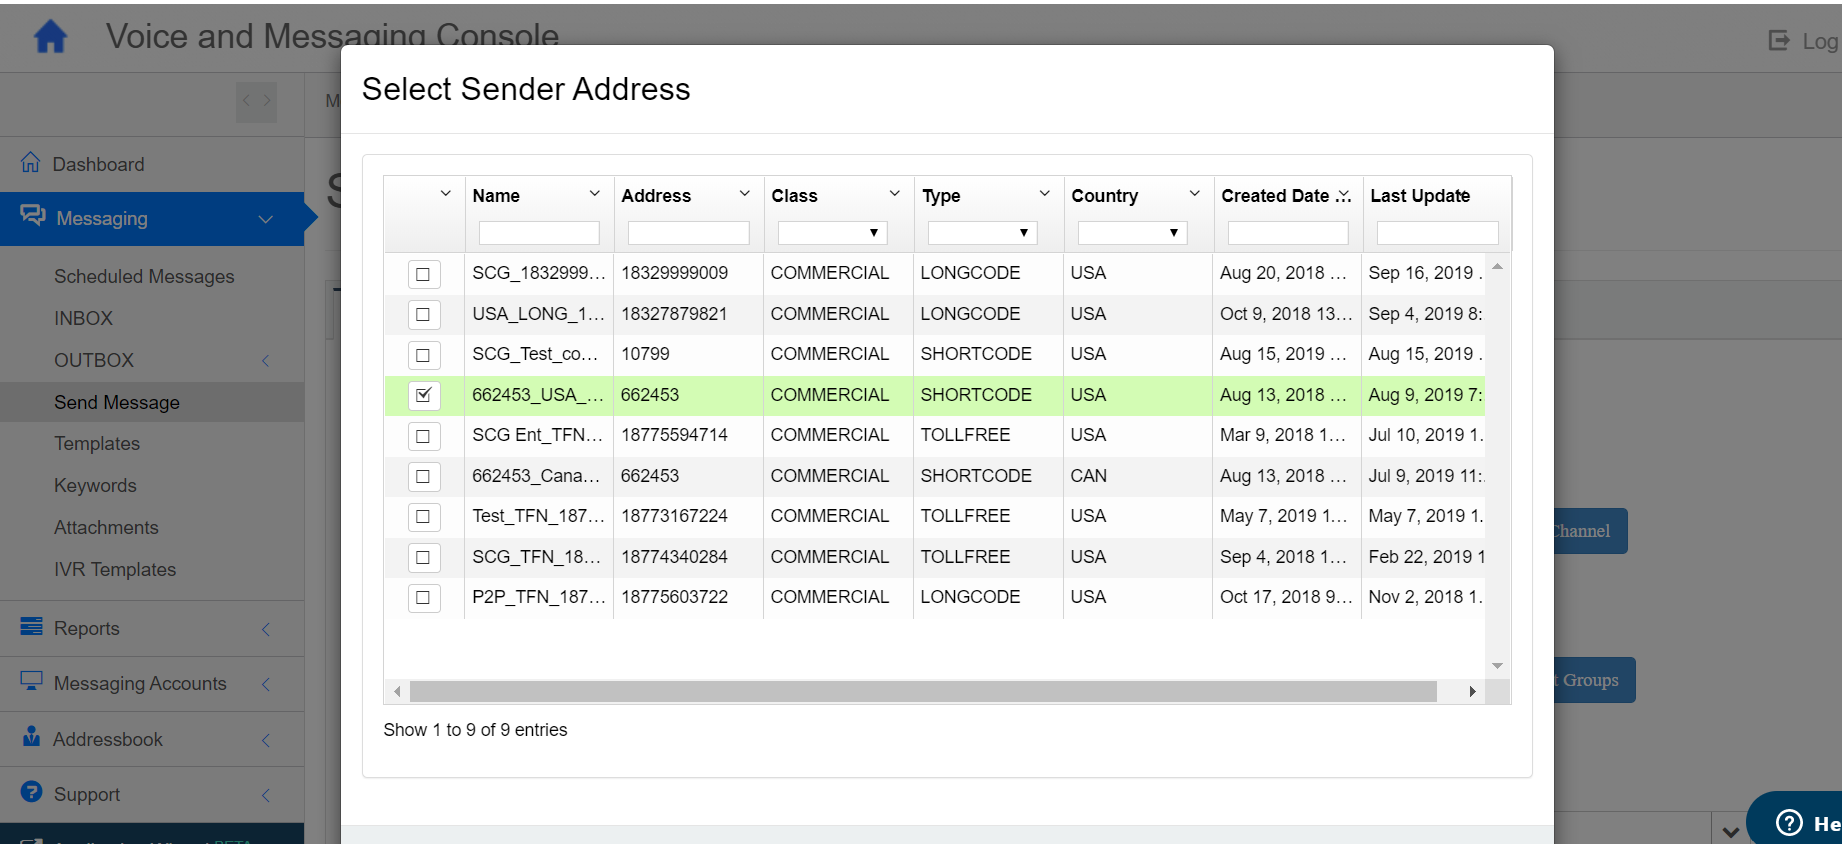Image resolution: width=1842 pixels, height=844 pixels.
Task: Open the Type filter dropdown
Action: click(982, 233)
